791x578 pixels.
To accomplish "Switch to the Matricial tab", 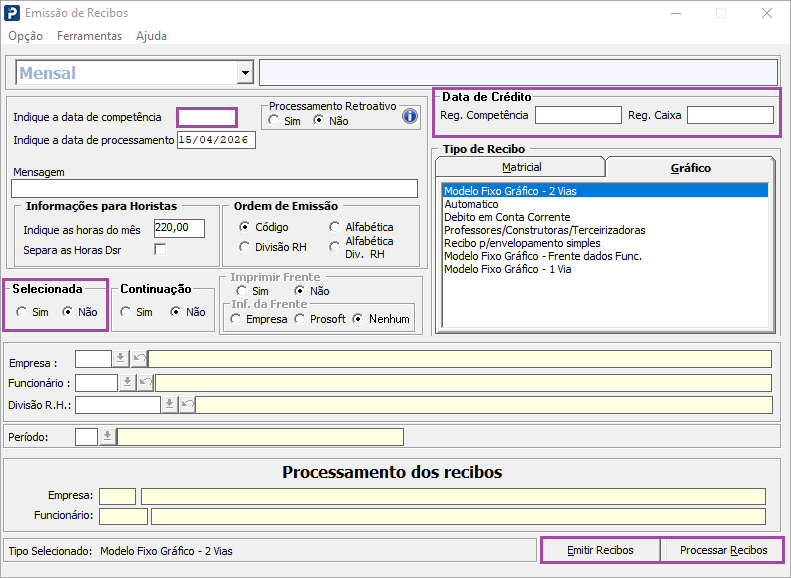I will pyautogui.click(x=521, y=167).
